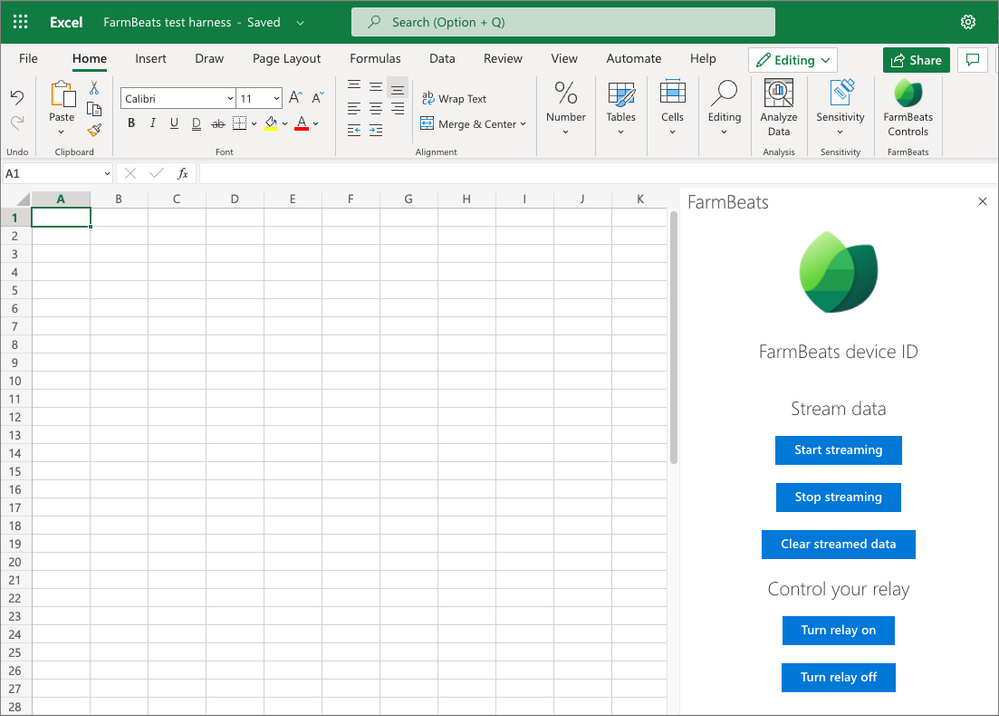Click the Start streaming button
The height and width of the screenshot is (716, 999).
(x=838, y=450)
